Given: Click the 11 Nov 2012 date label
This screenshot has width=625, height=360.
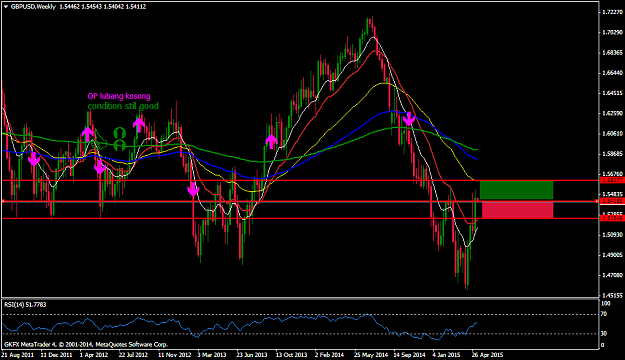Looking at the screenshot, I should coord(175,355).
